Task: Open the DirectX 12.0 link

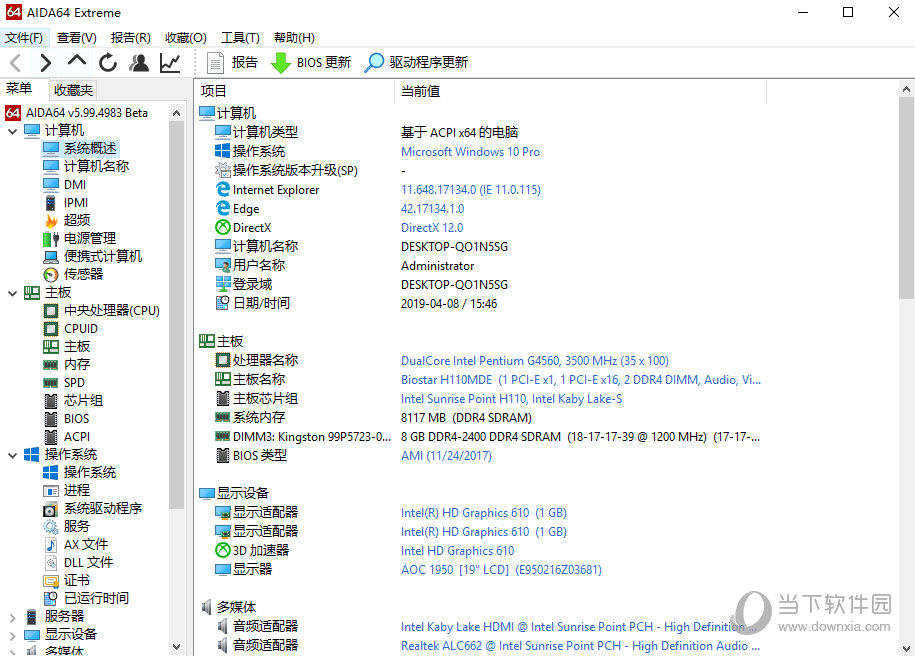Action: pos(432,228)
